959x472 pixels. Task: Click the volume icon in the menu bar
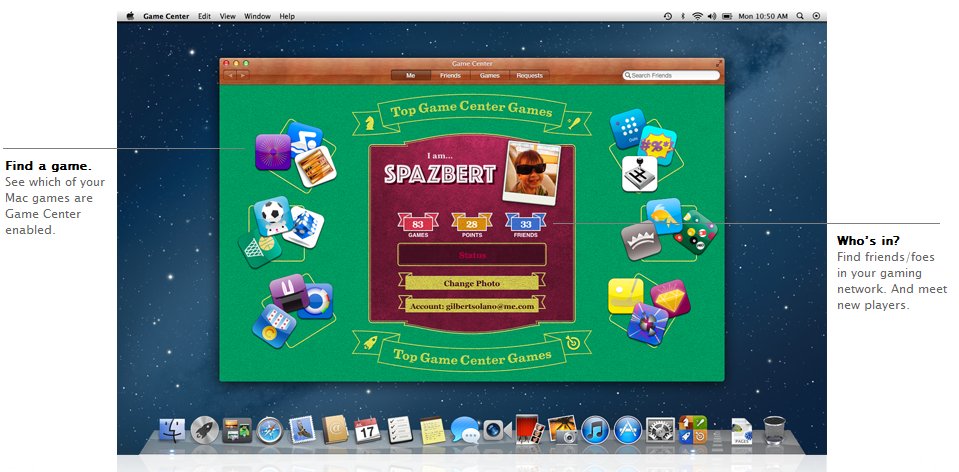point(712,17)
